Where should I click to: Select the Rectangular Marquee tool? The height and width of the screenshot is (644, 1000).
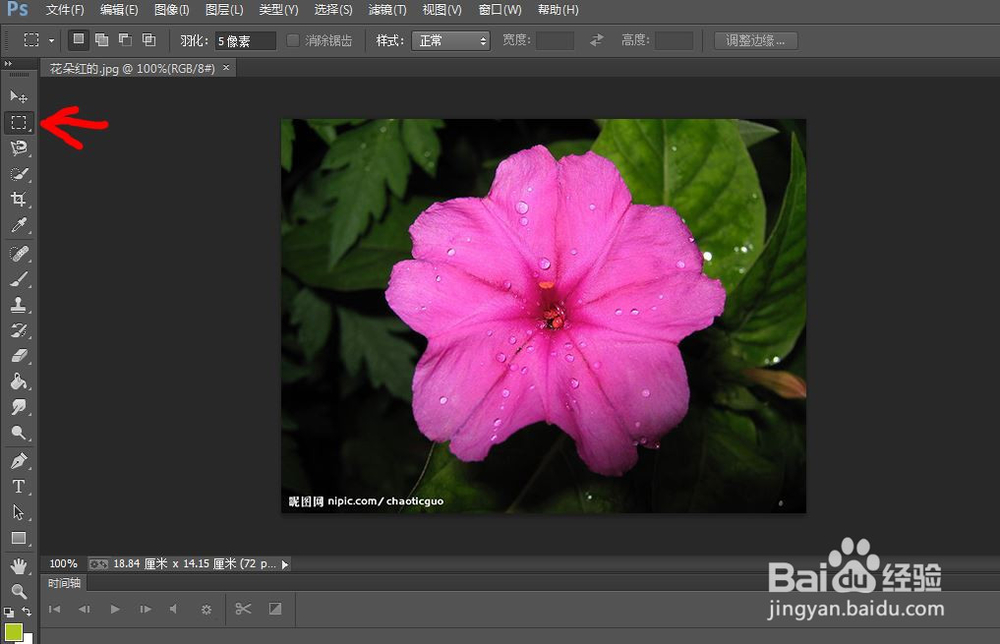tap(18, 122)
